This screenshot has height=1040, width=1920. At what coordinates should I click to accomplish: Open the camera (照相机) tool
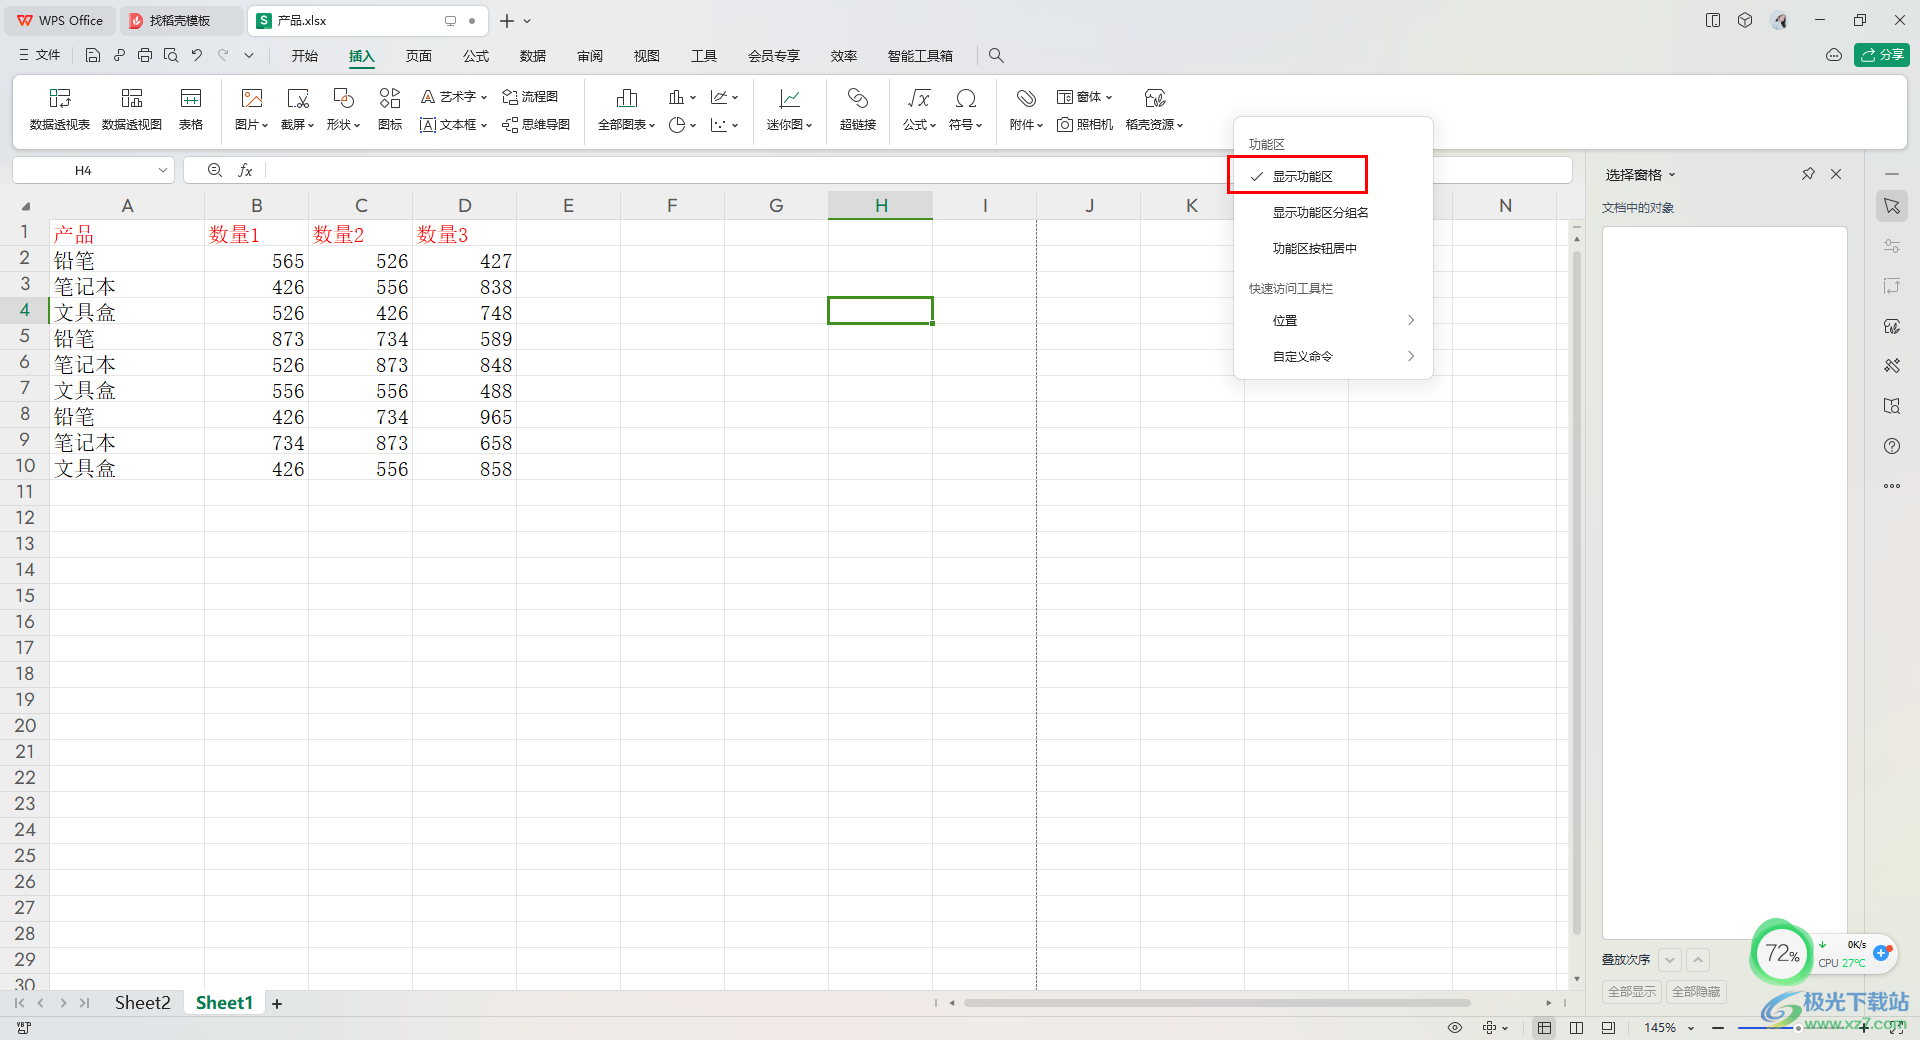click(x=1085, y=125)
